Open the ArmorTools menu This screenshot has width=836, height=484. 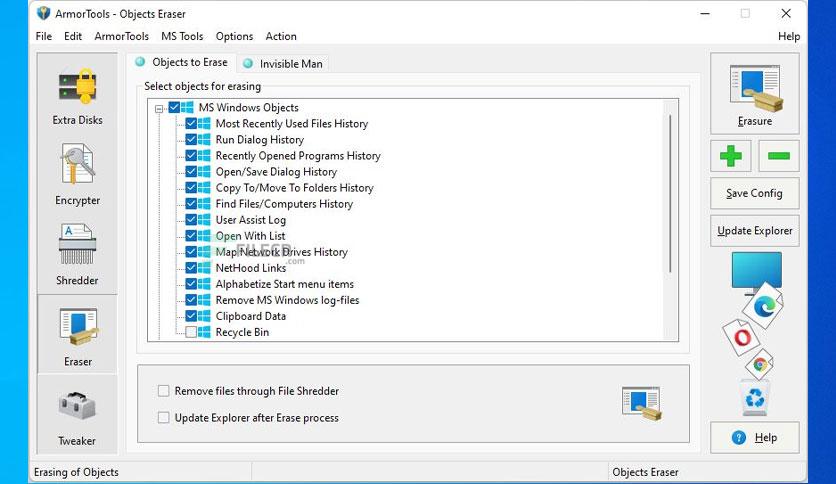(122, 36)
